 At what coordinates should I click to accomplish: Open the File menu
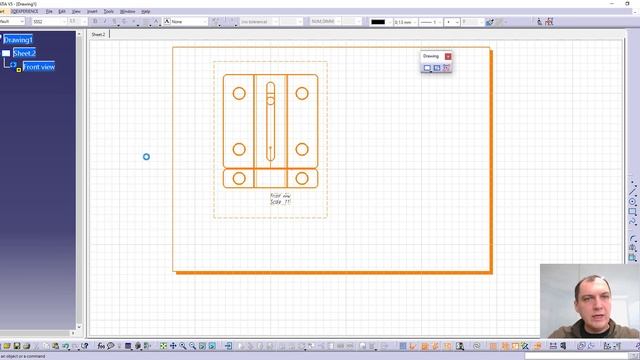point(49,11)
